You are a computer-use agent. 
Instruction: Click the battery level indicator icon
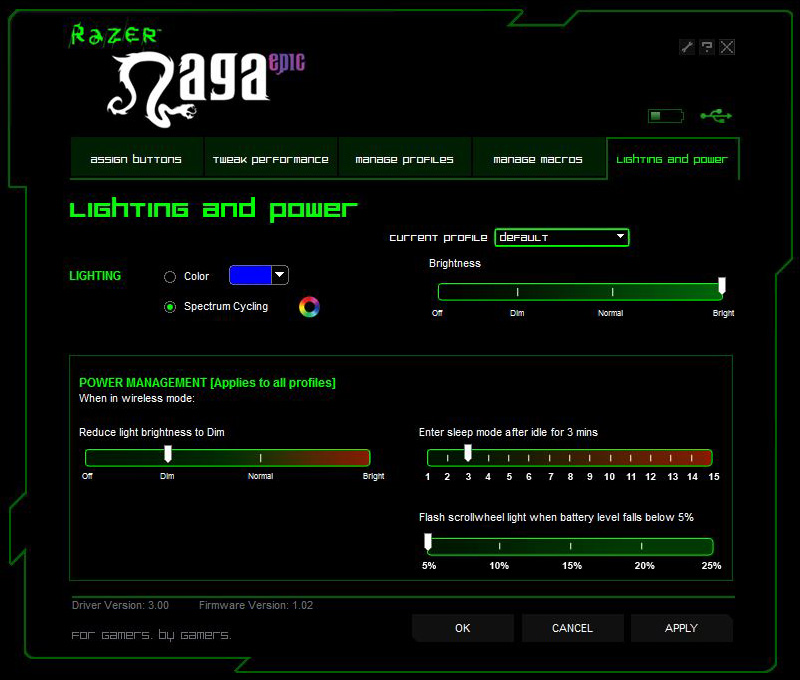[x=666, y=116]
